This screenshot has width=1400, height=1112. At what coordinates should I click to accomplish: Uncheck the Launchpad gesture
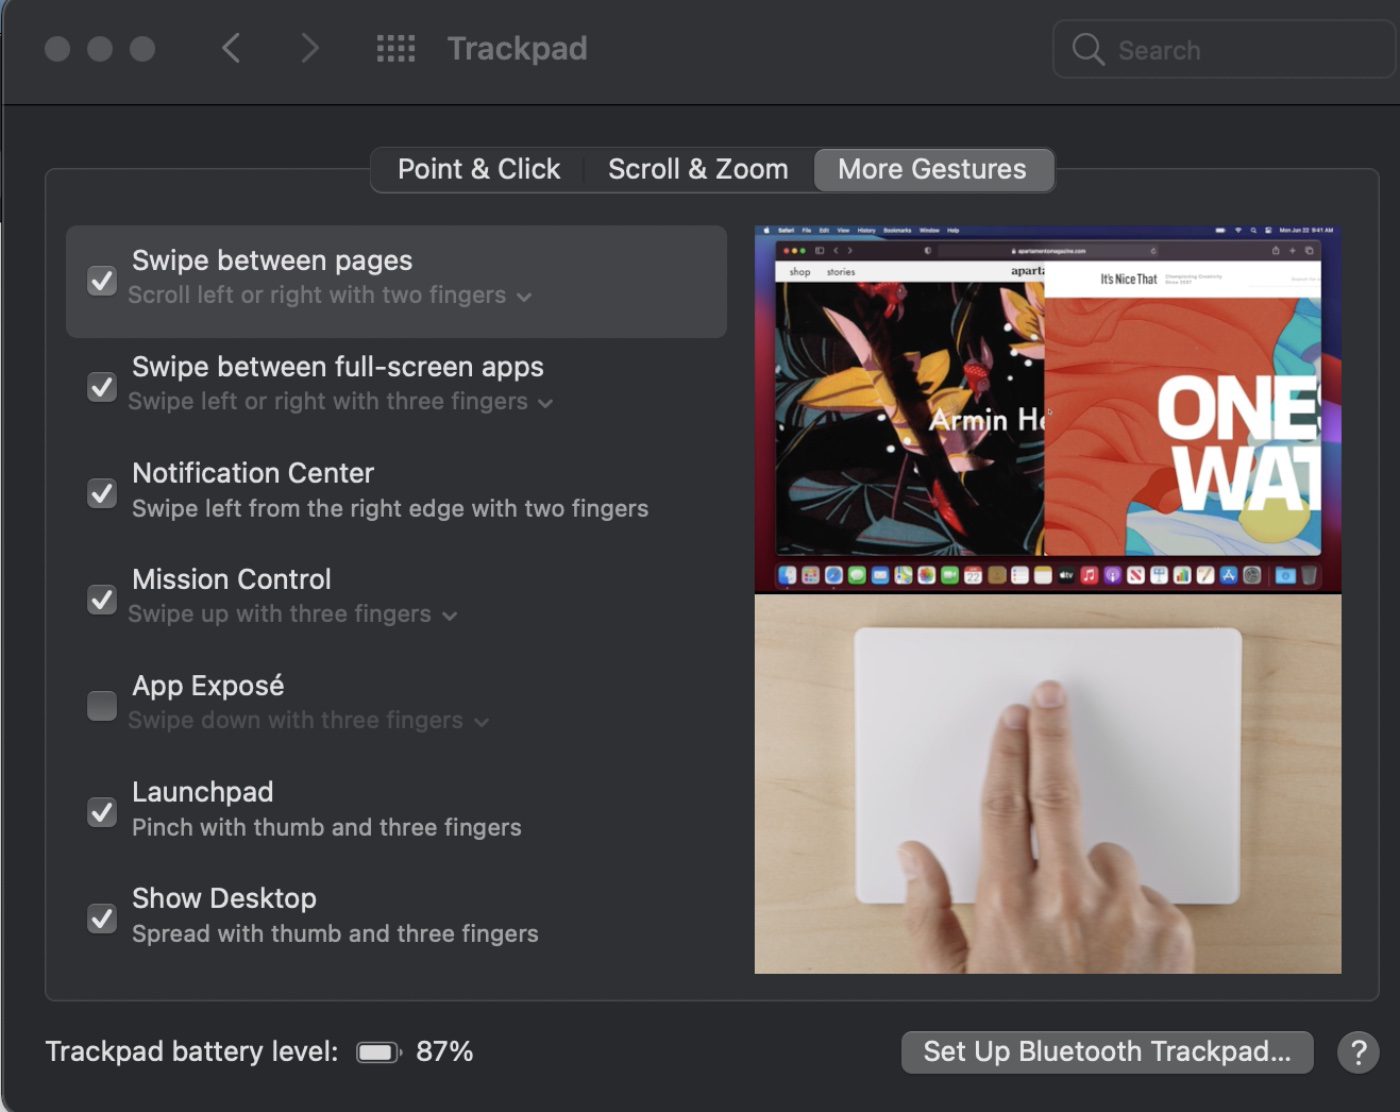pyautogui.click(x=102, y=812)
